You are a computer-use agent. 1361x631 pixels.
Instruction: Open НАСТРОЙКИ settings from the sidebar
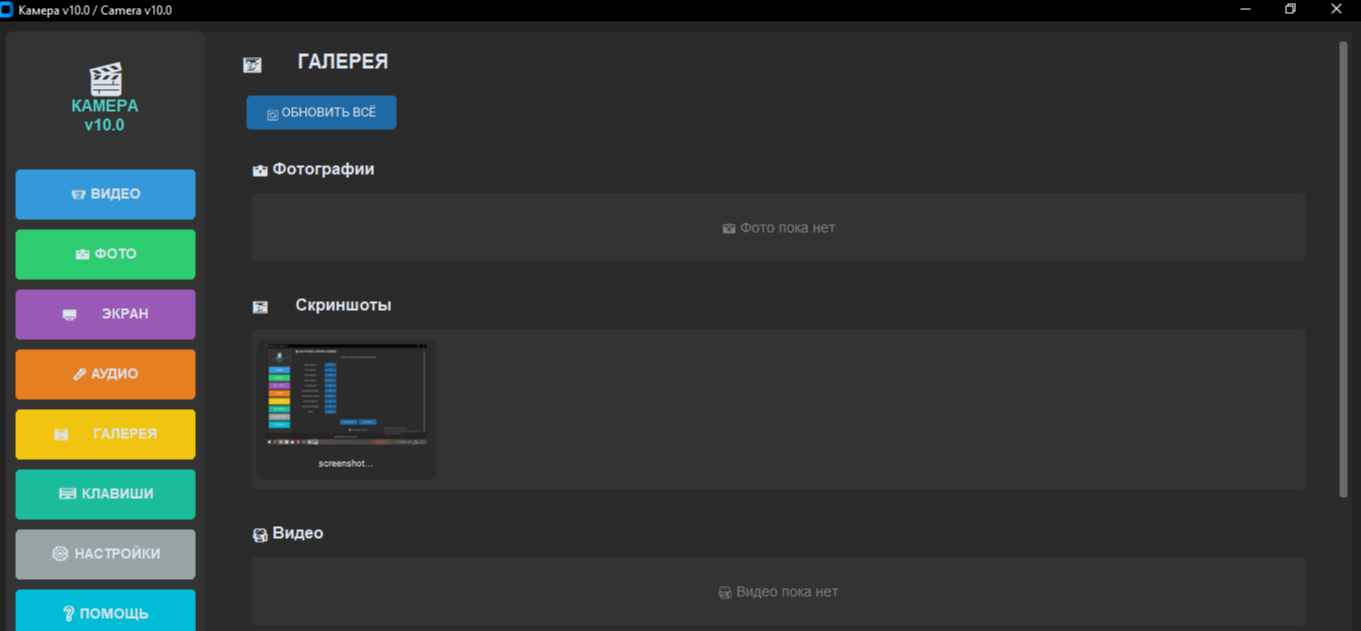105,554
